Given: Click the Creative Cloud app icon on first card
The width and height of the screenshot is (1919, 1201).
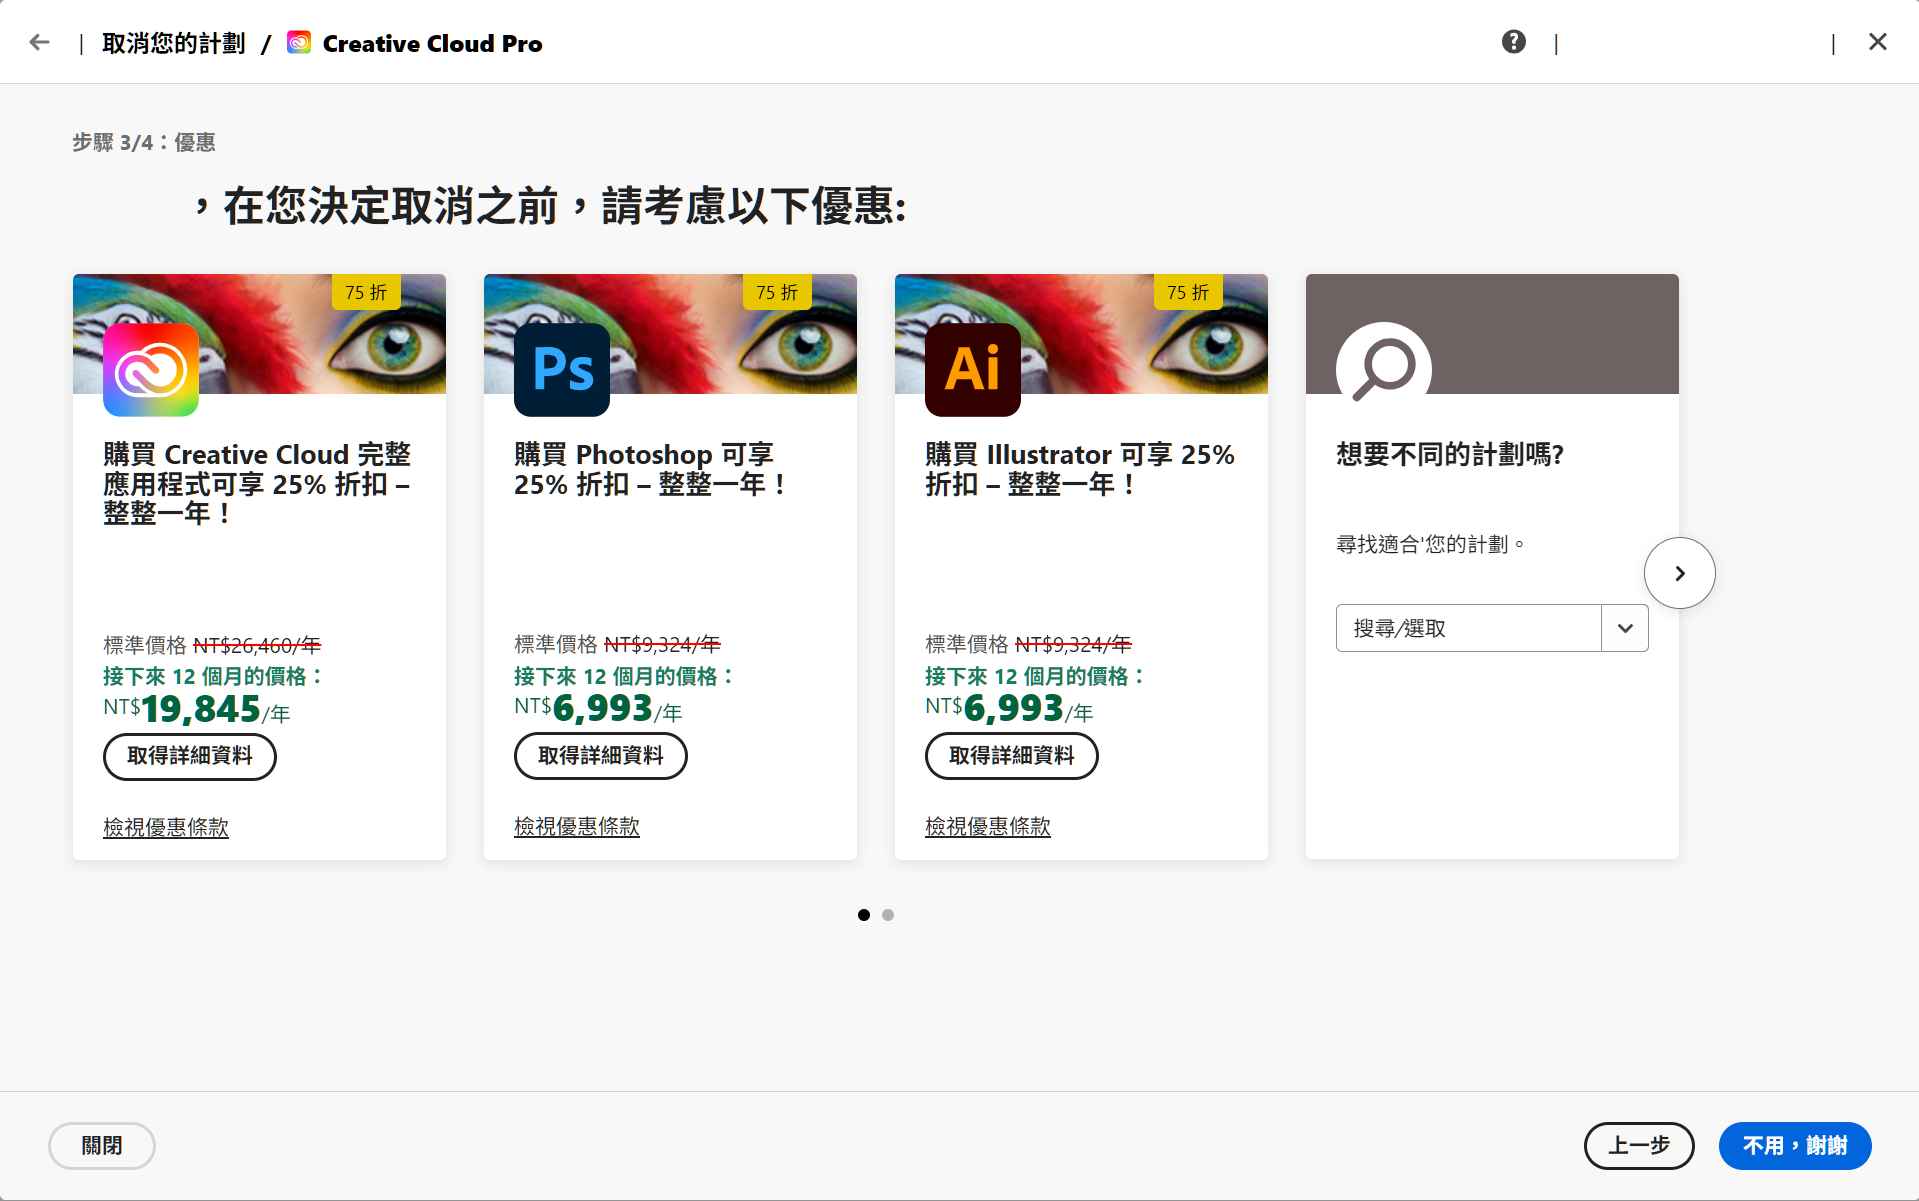Looking at the screenshot, I should (151, 369).
